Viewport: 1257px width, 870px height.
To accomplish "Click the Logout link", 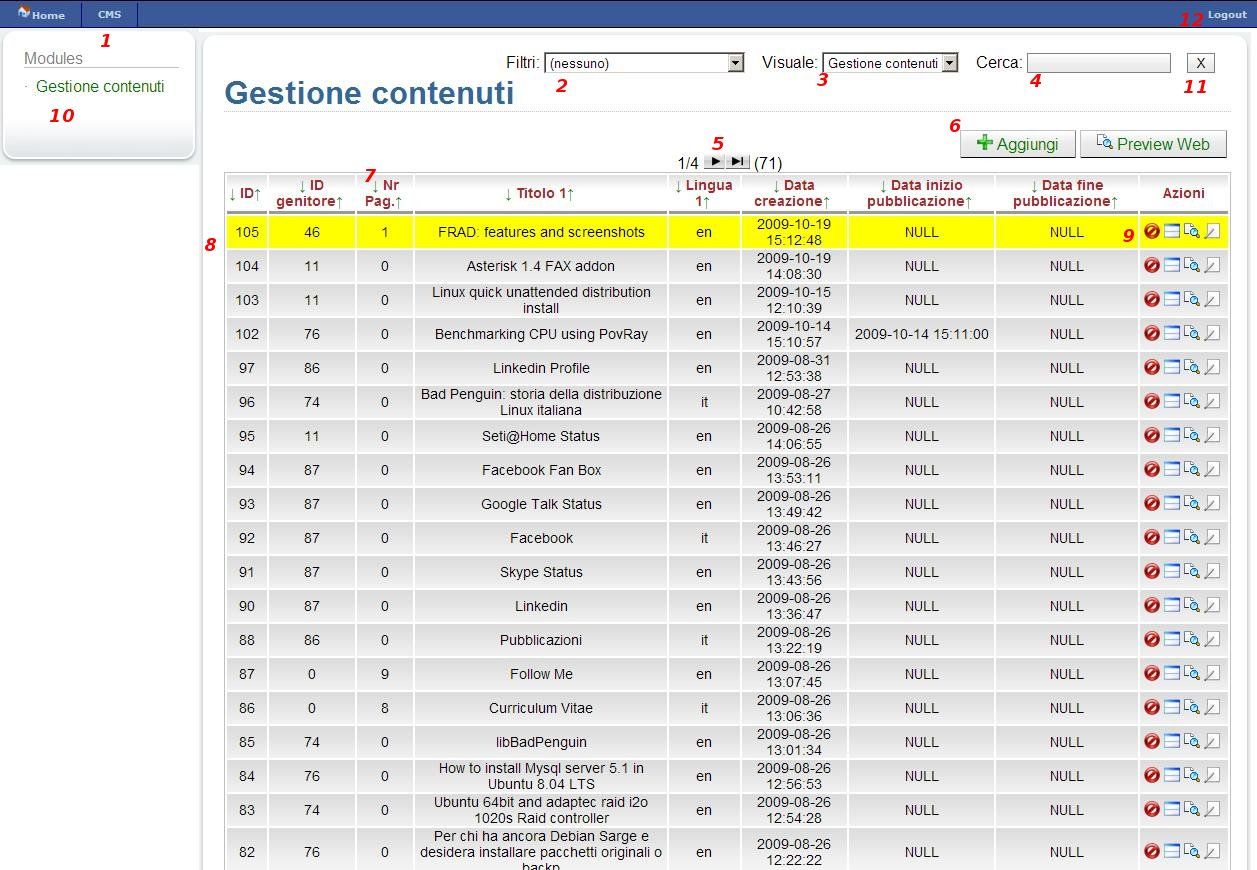I will pos(1226,15).
